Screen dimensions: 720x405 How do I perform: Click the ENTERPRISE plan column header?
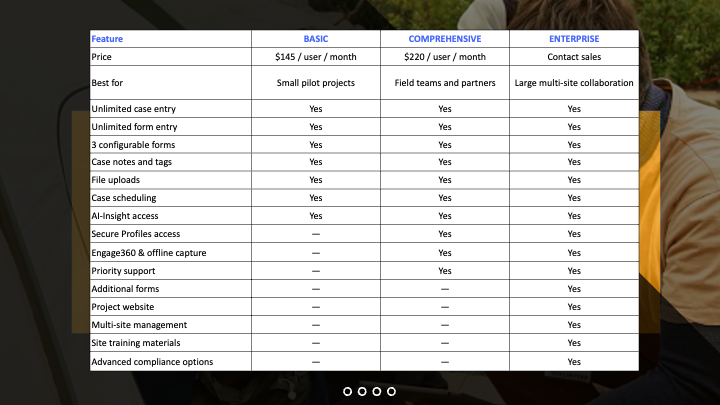[x=574, y=39]
